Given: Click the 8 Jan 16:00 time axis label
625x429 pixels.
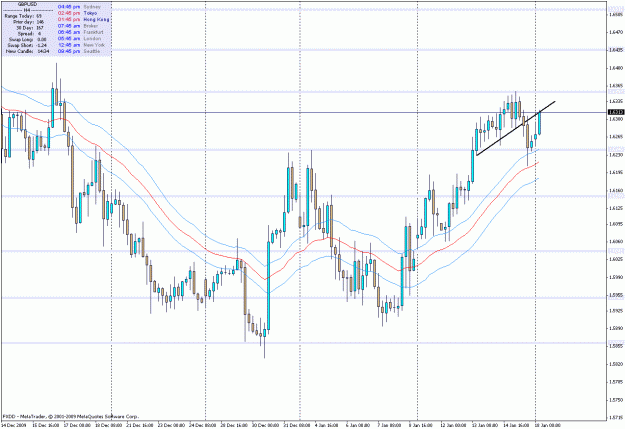Looking at the screenshot, I should (x=421, y=425).
